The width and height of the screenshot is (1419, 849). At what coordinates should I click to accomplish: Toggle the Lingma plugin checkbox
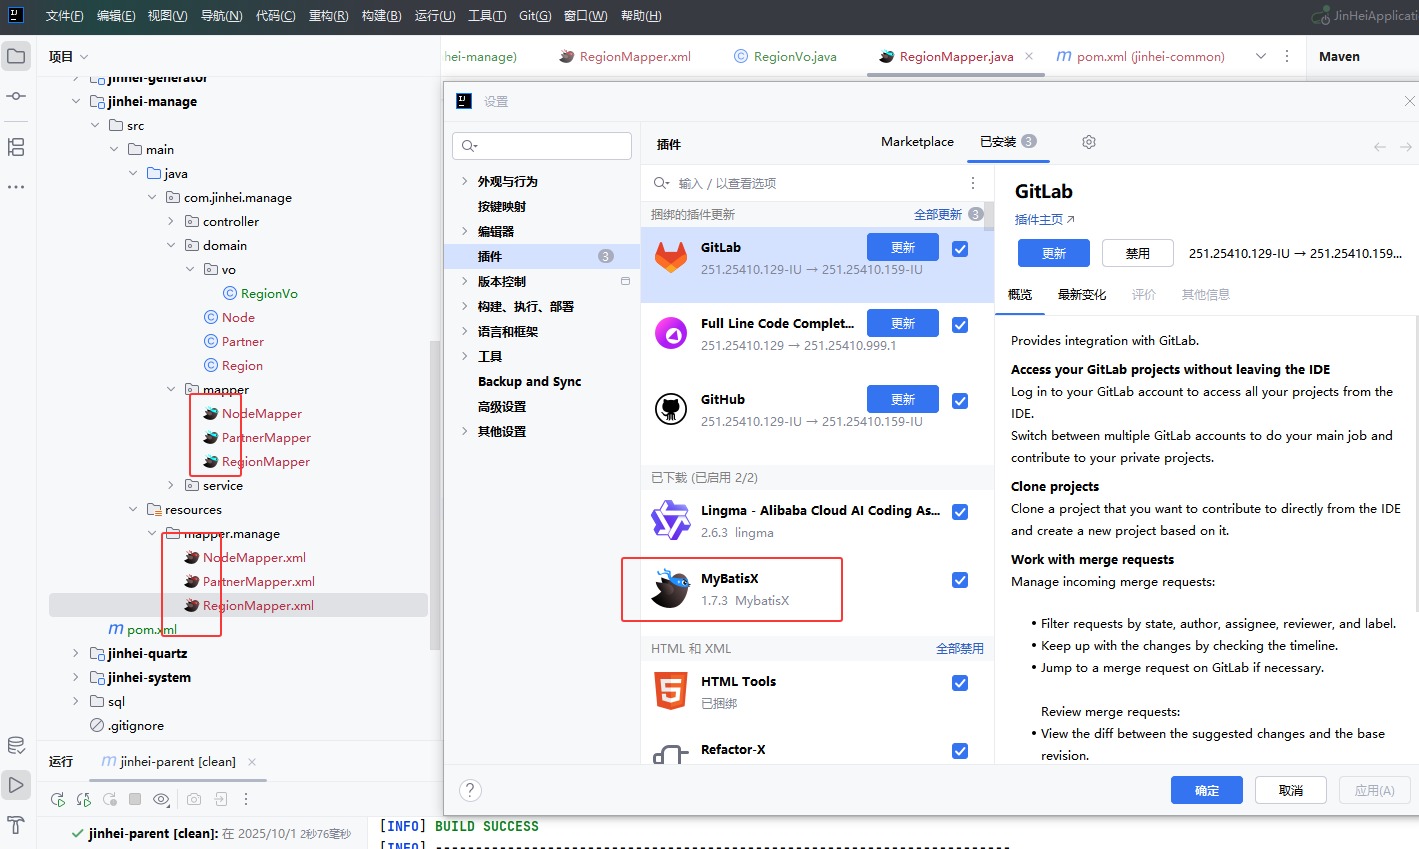pos(960,512)
